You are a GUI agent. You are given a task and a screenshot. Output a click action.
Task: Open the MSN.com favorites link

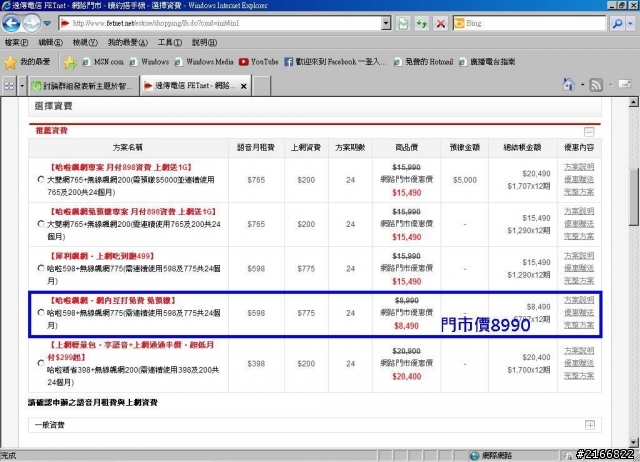tap(103, 62)
